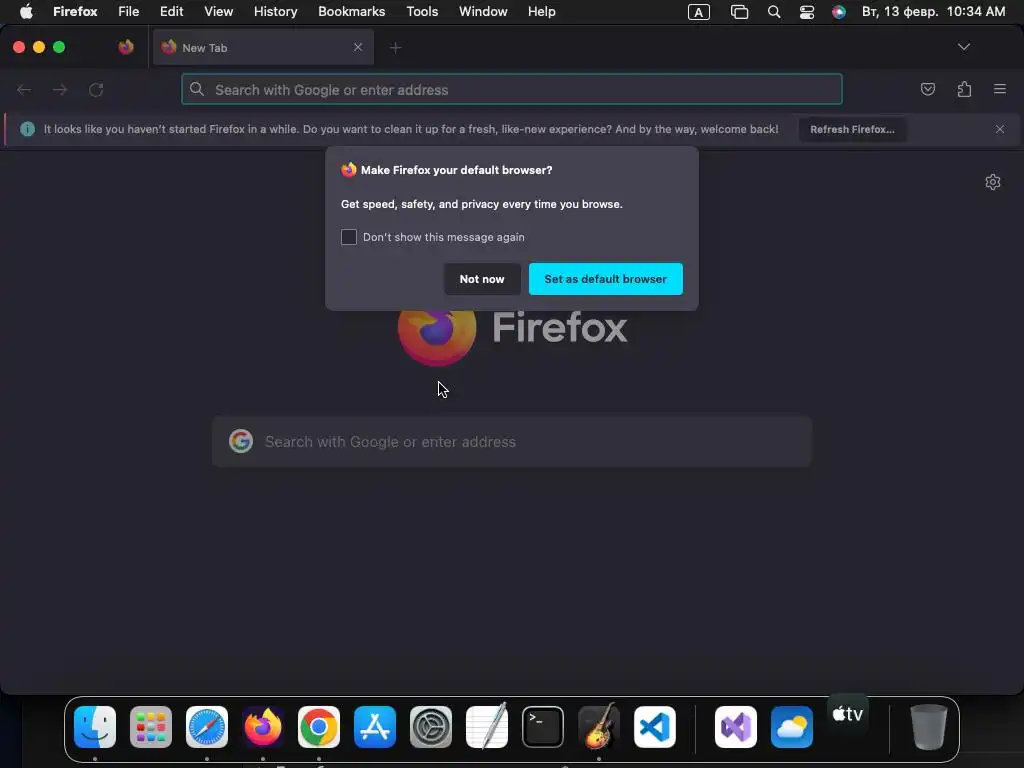Click Set as default browser
The width and height of the screenshot is (1024, 768).
tap(605, 279)
